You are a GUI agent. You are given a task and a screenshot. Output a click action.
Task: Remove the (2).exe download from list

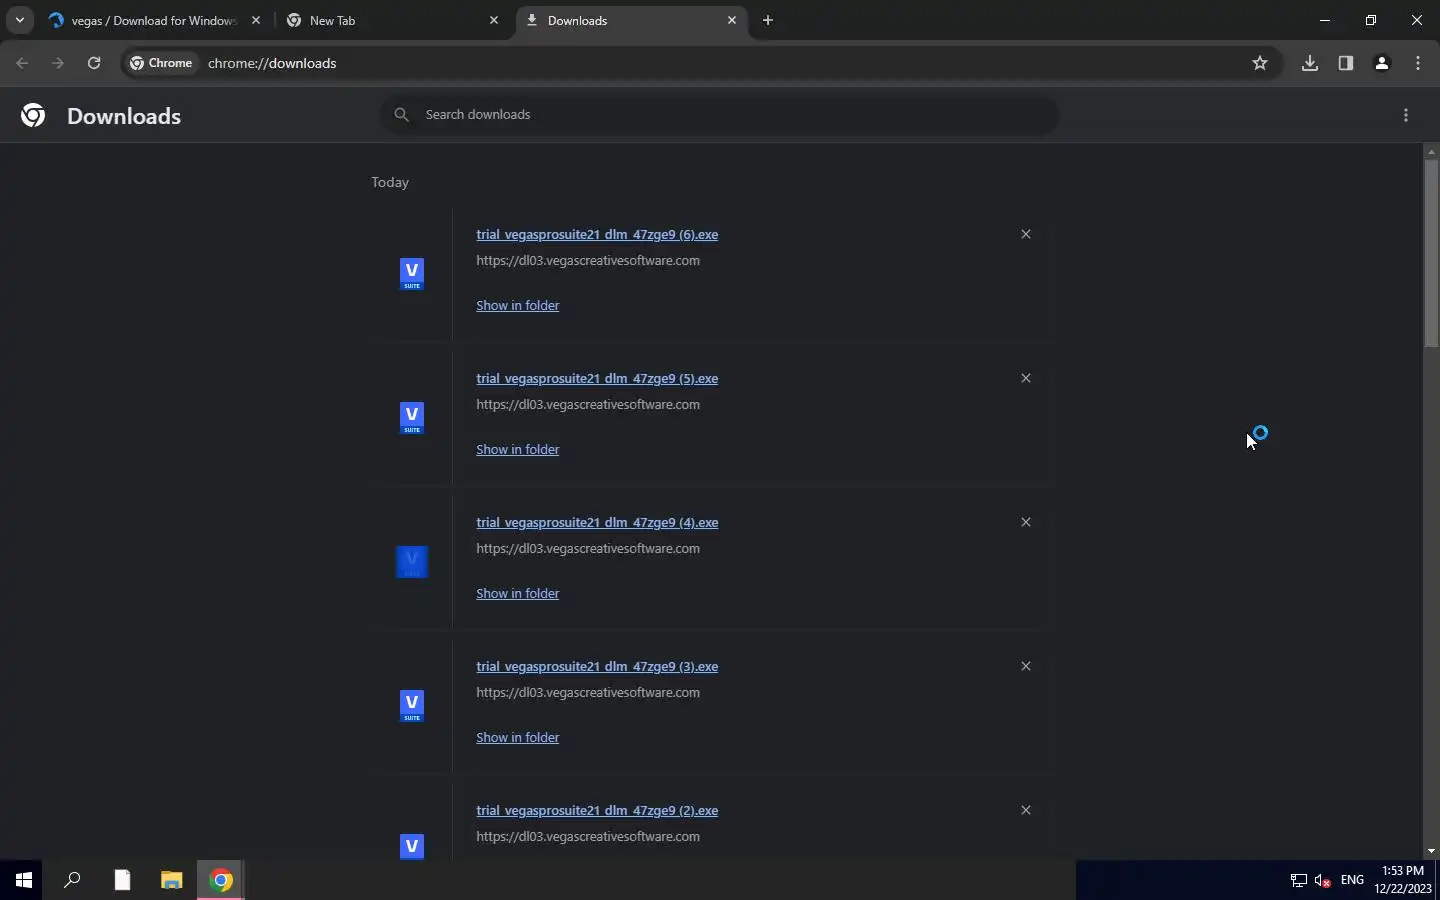tap(1025, 810)
